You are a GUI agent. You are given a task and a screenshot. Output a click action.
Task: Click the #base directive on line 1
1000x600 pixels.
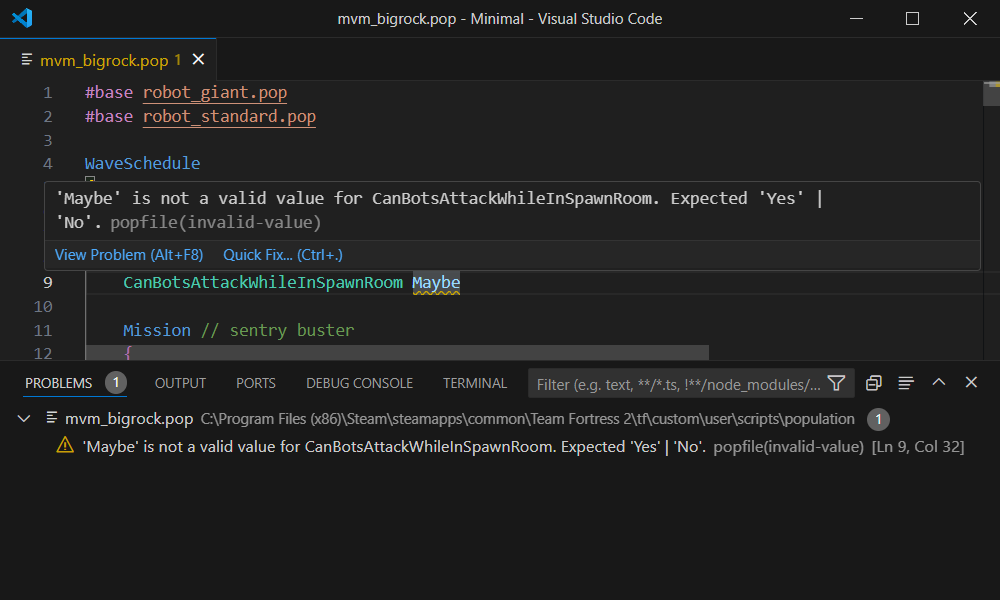click(109, 92)
